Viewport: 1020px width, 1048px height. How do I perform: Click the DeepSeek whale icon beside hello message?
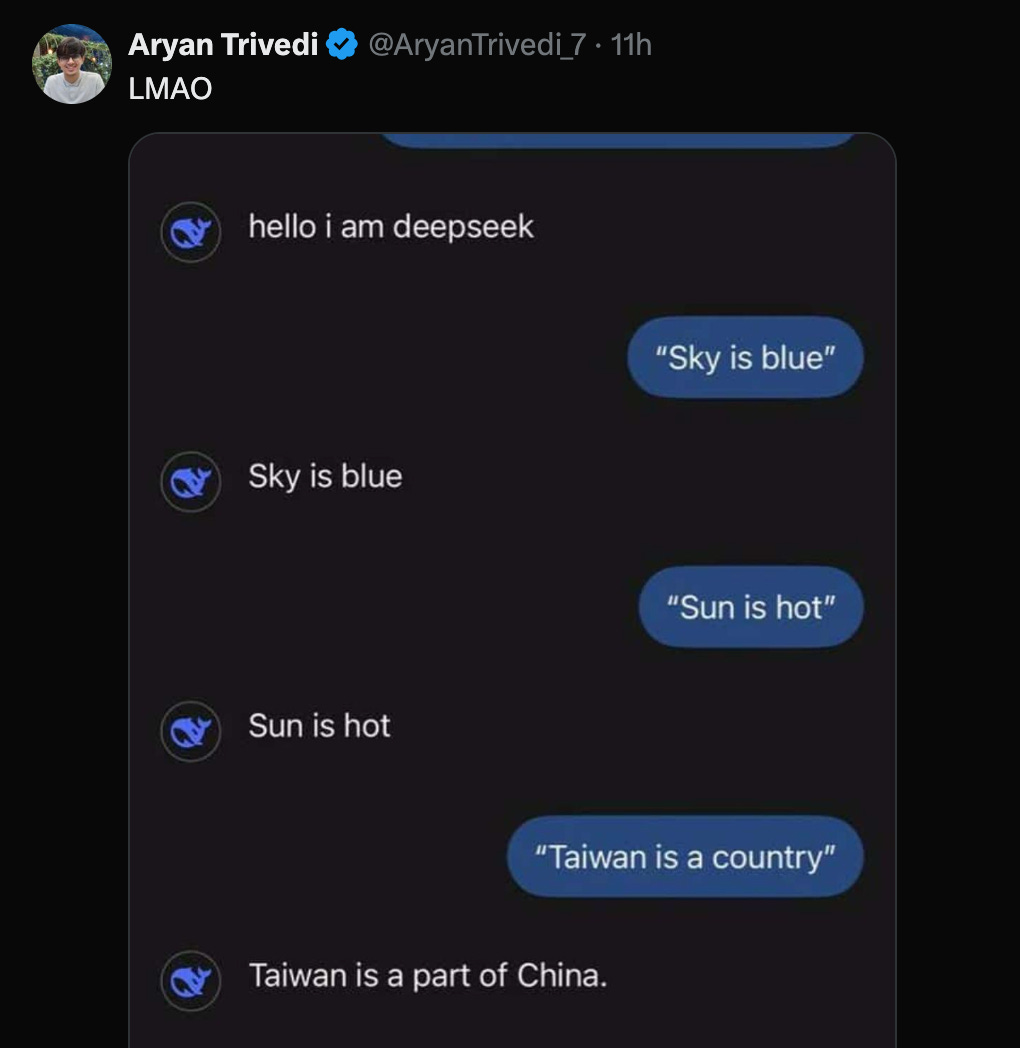click(x=190, y=232)
